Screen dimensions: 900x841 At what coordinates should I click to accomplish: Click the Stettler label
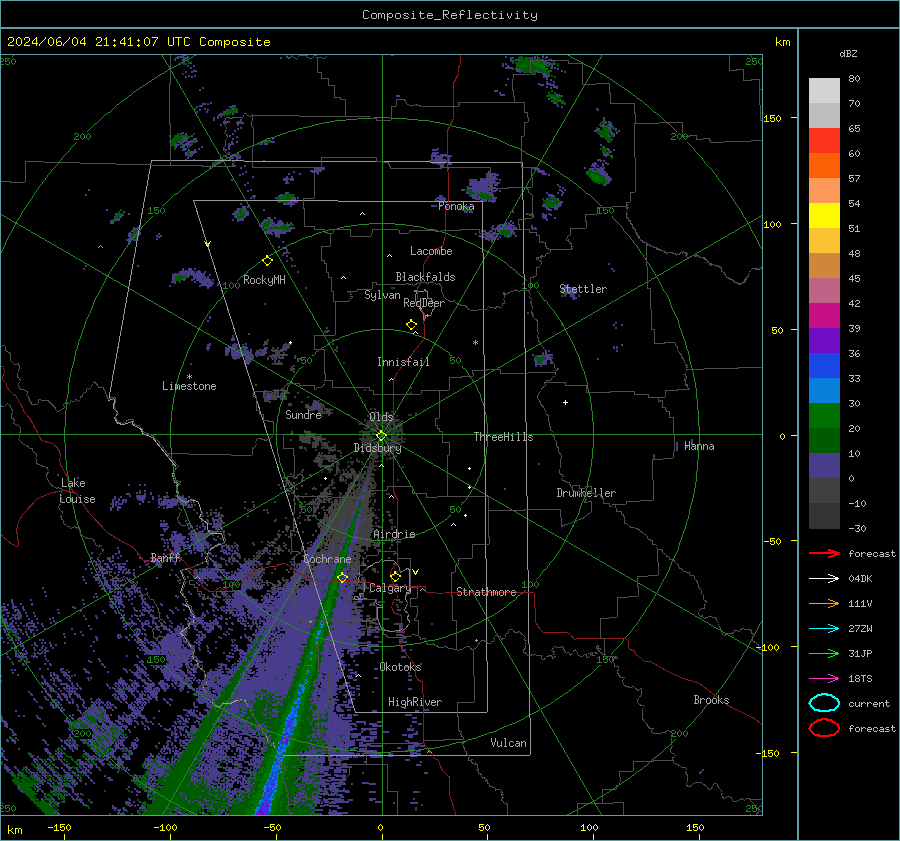583,289
